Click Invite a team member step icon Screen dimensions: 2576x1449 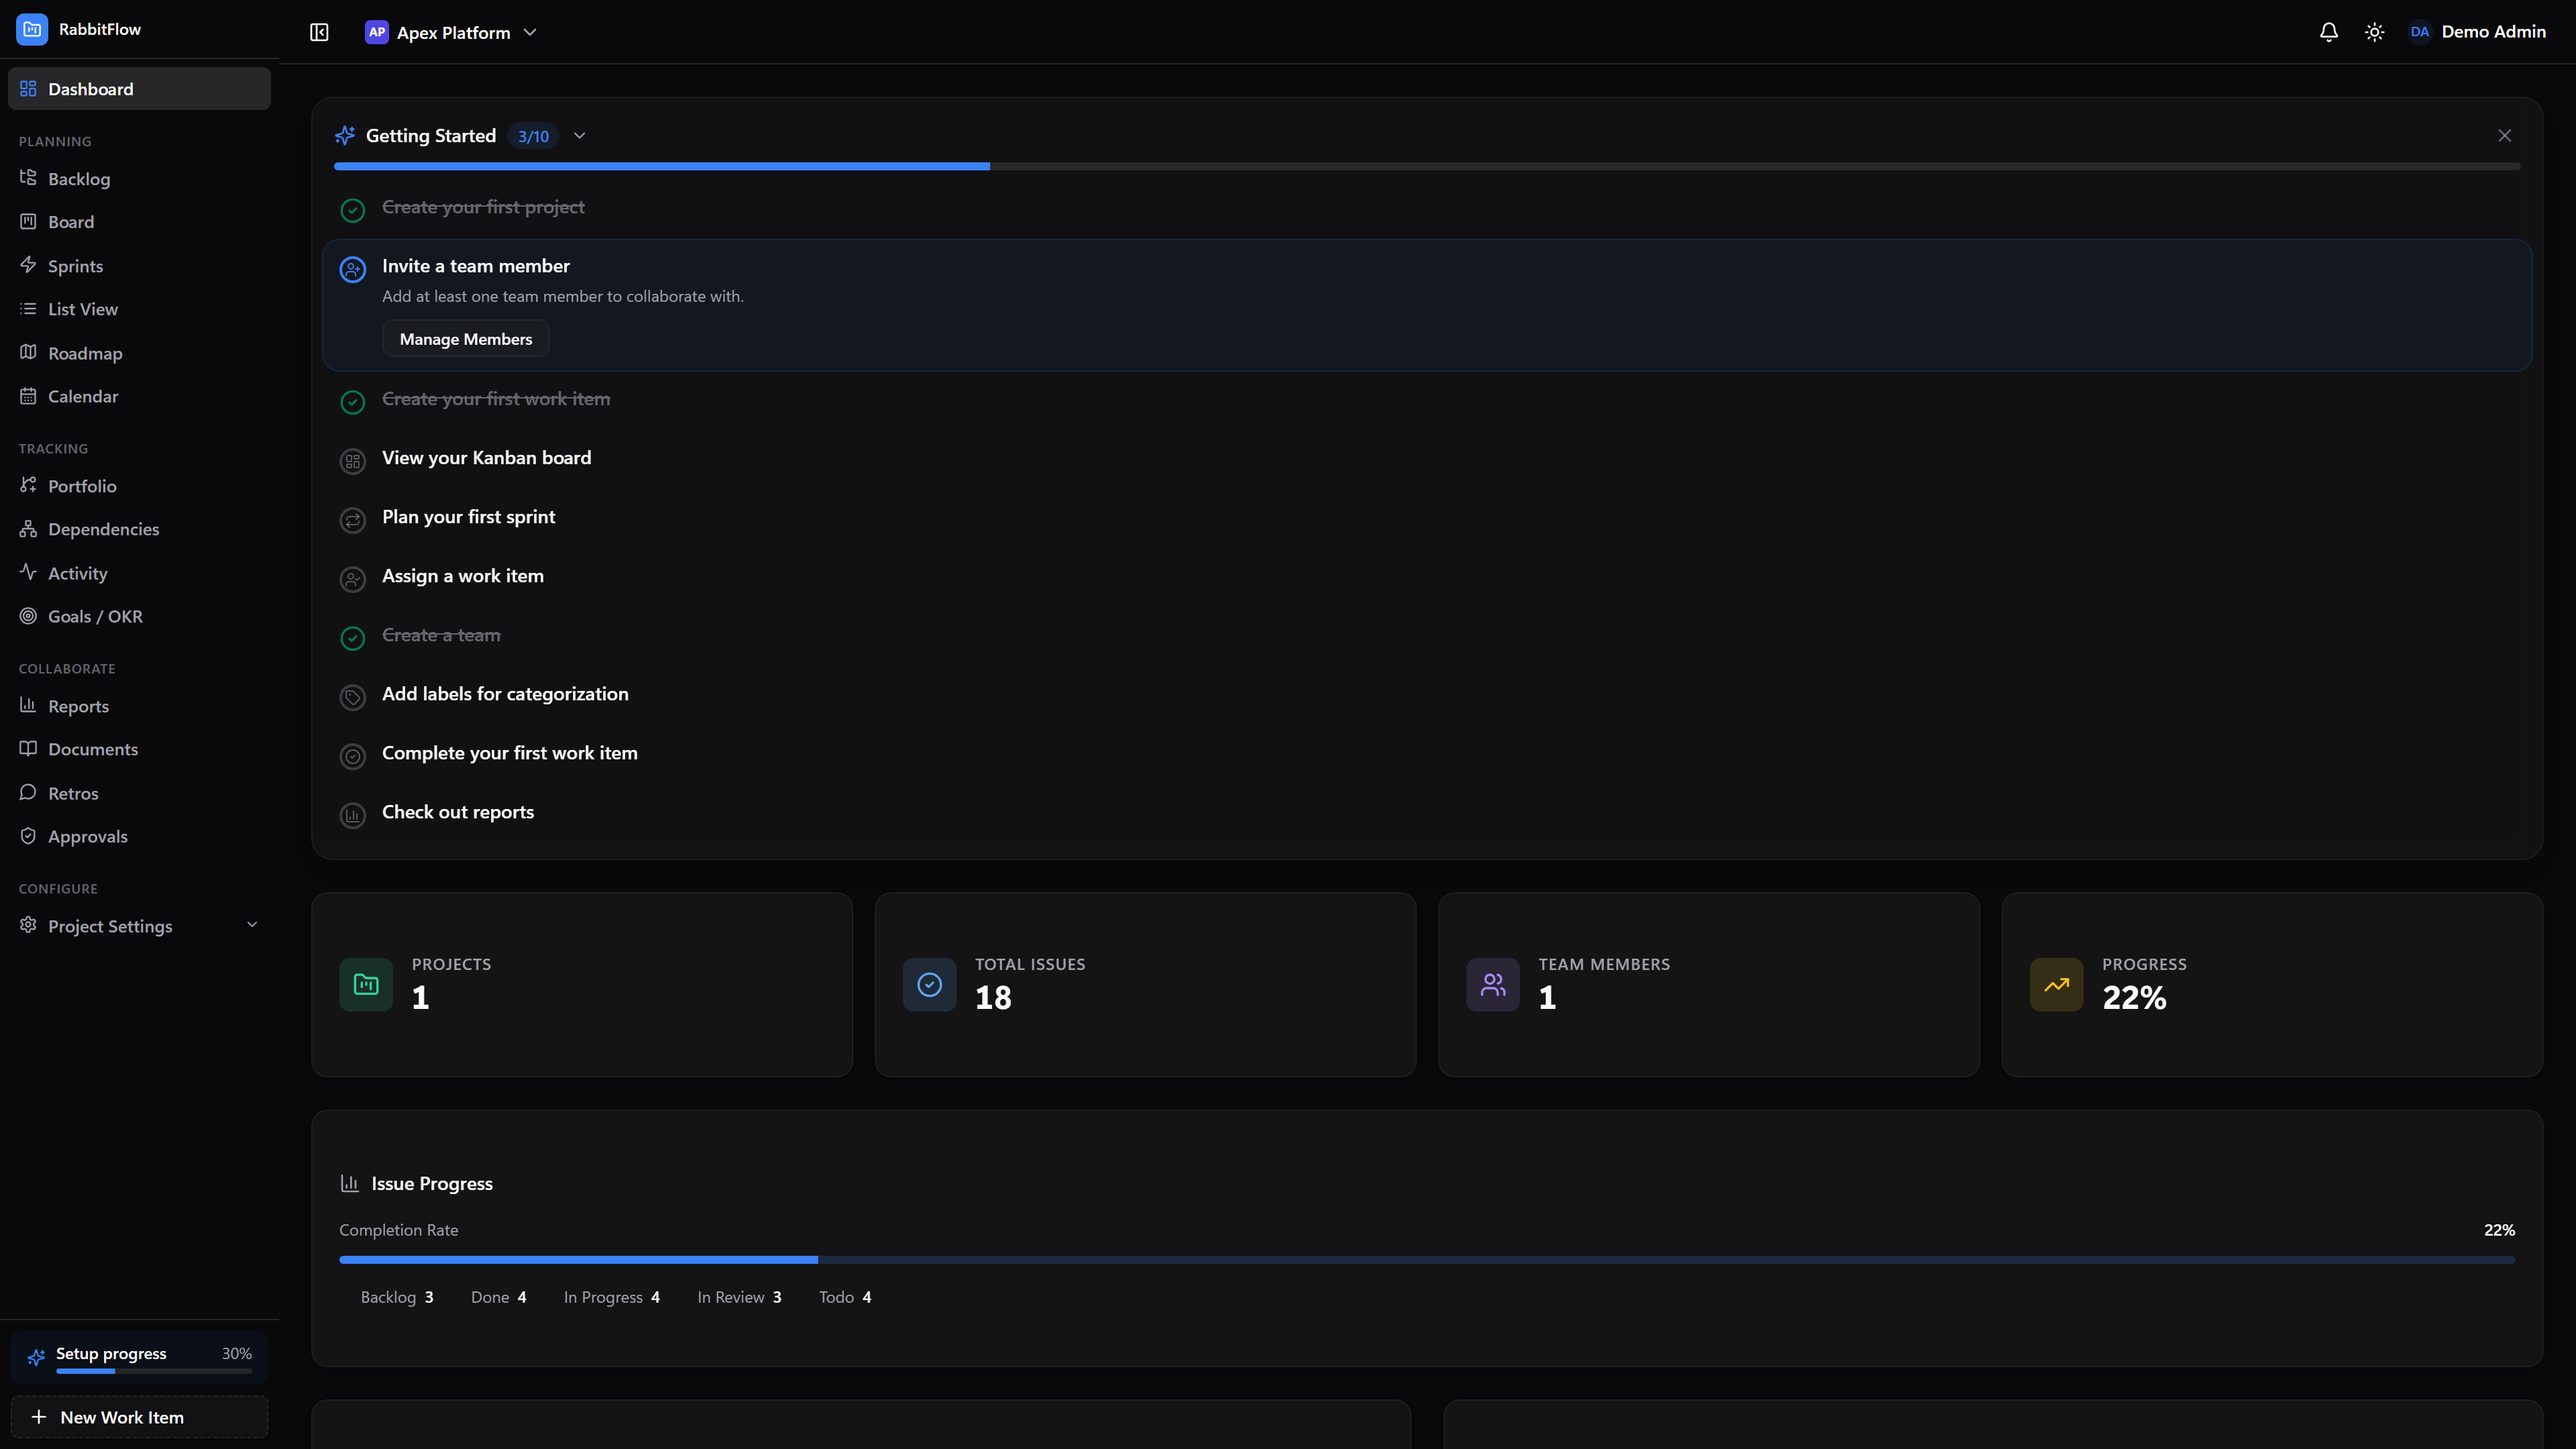pos(353,269)
